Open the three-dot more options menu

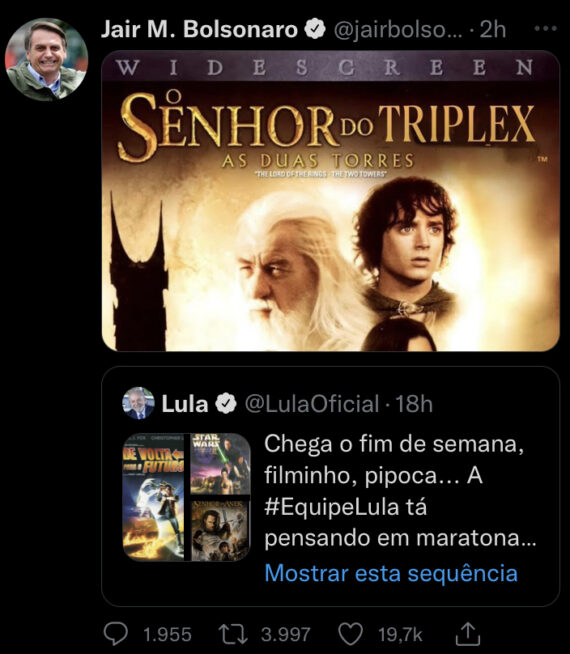545,29
